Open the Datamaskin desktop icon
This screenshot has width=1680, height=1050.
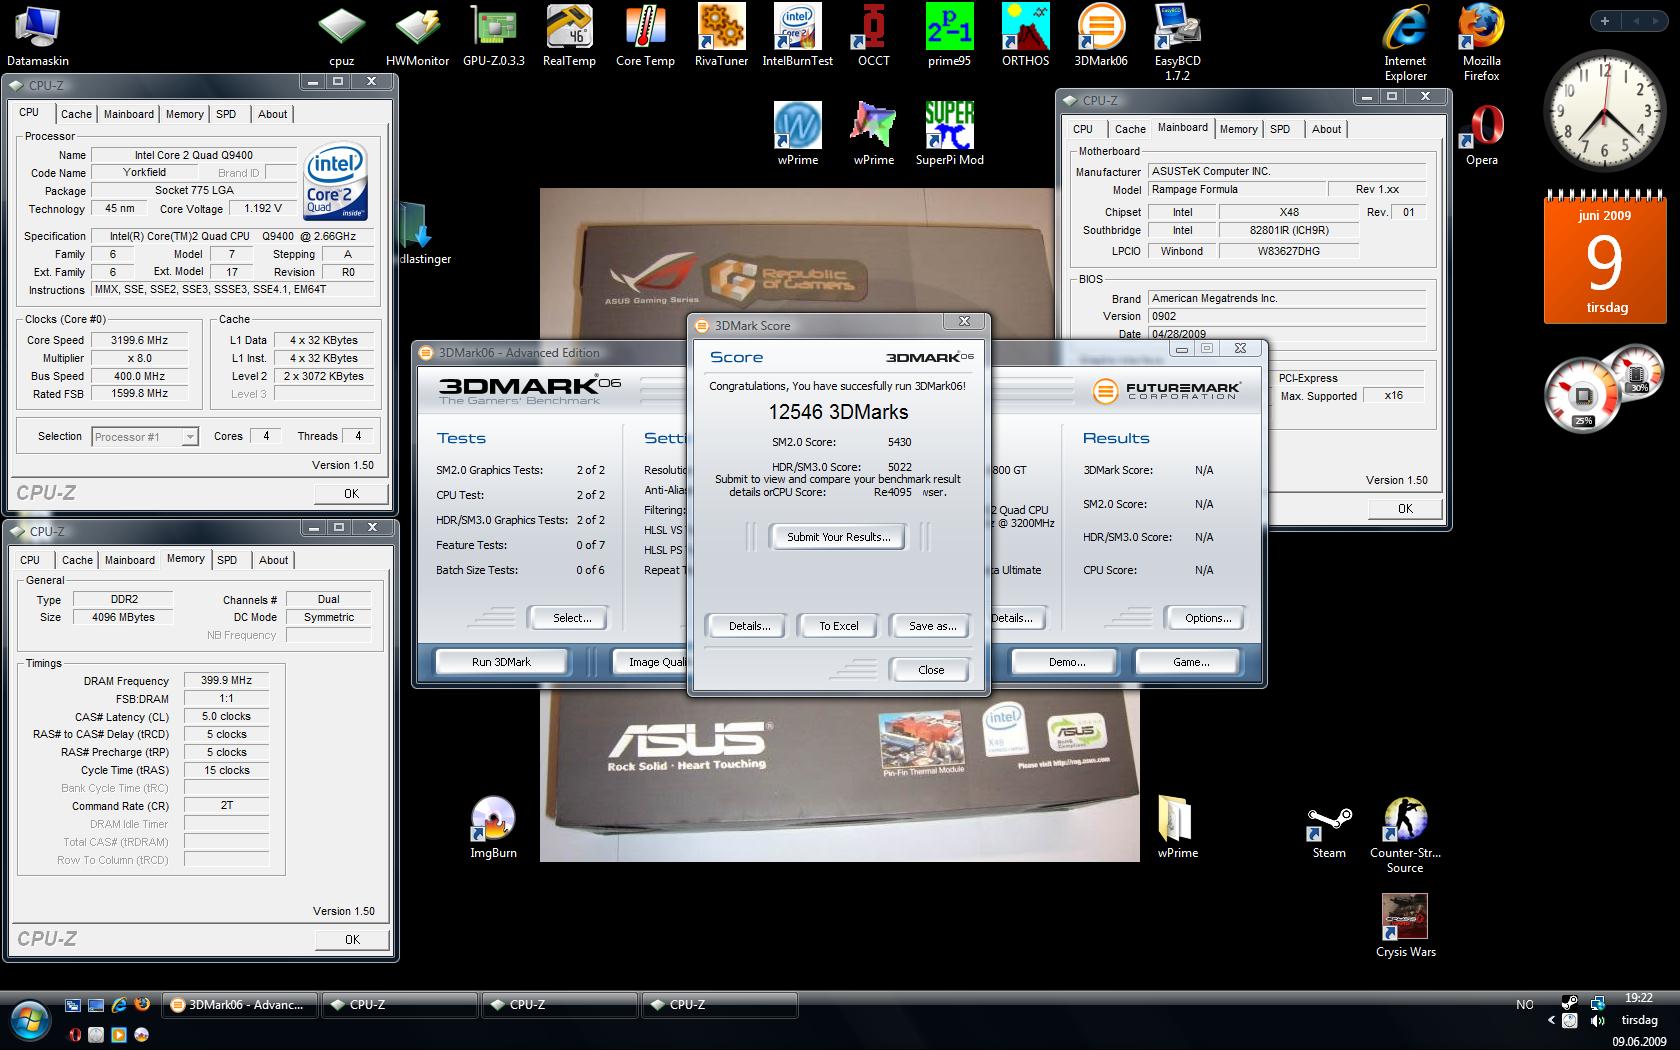38,37
